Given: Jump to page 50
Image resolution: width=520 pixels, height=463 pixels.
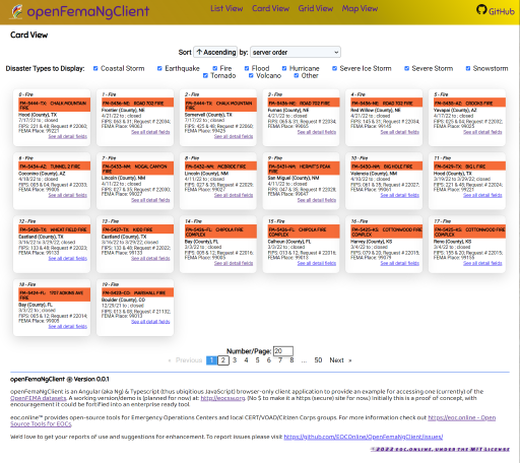Looking at the screenshot, I should (x=318, y=360).
